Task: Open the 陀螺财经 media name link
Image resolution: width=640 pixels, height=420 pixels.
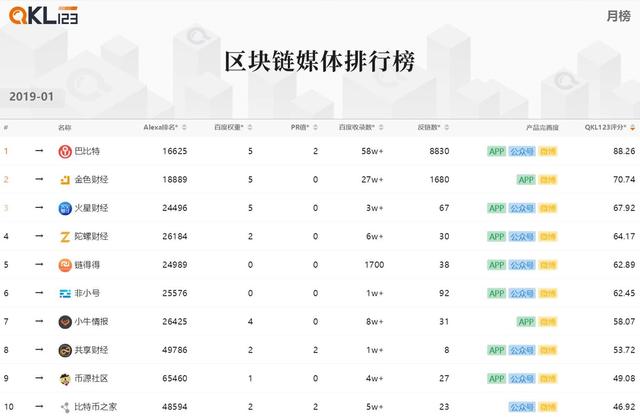Action: (91, 236)
